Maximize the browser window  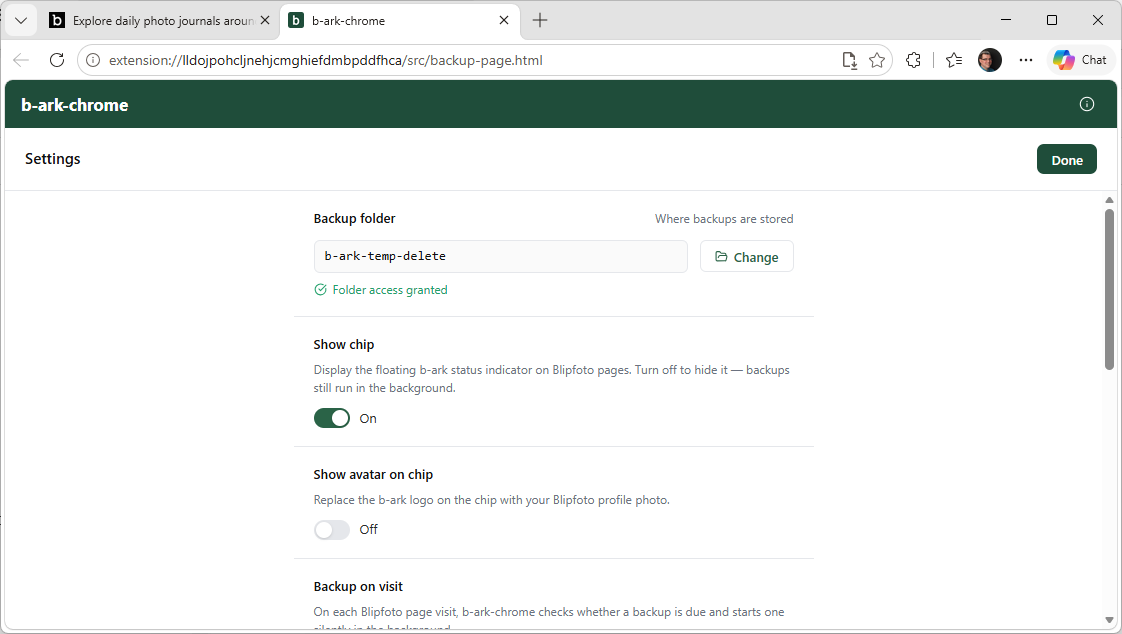coord(1051,20)
